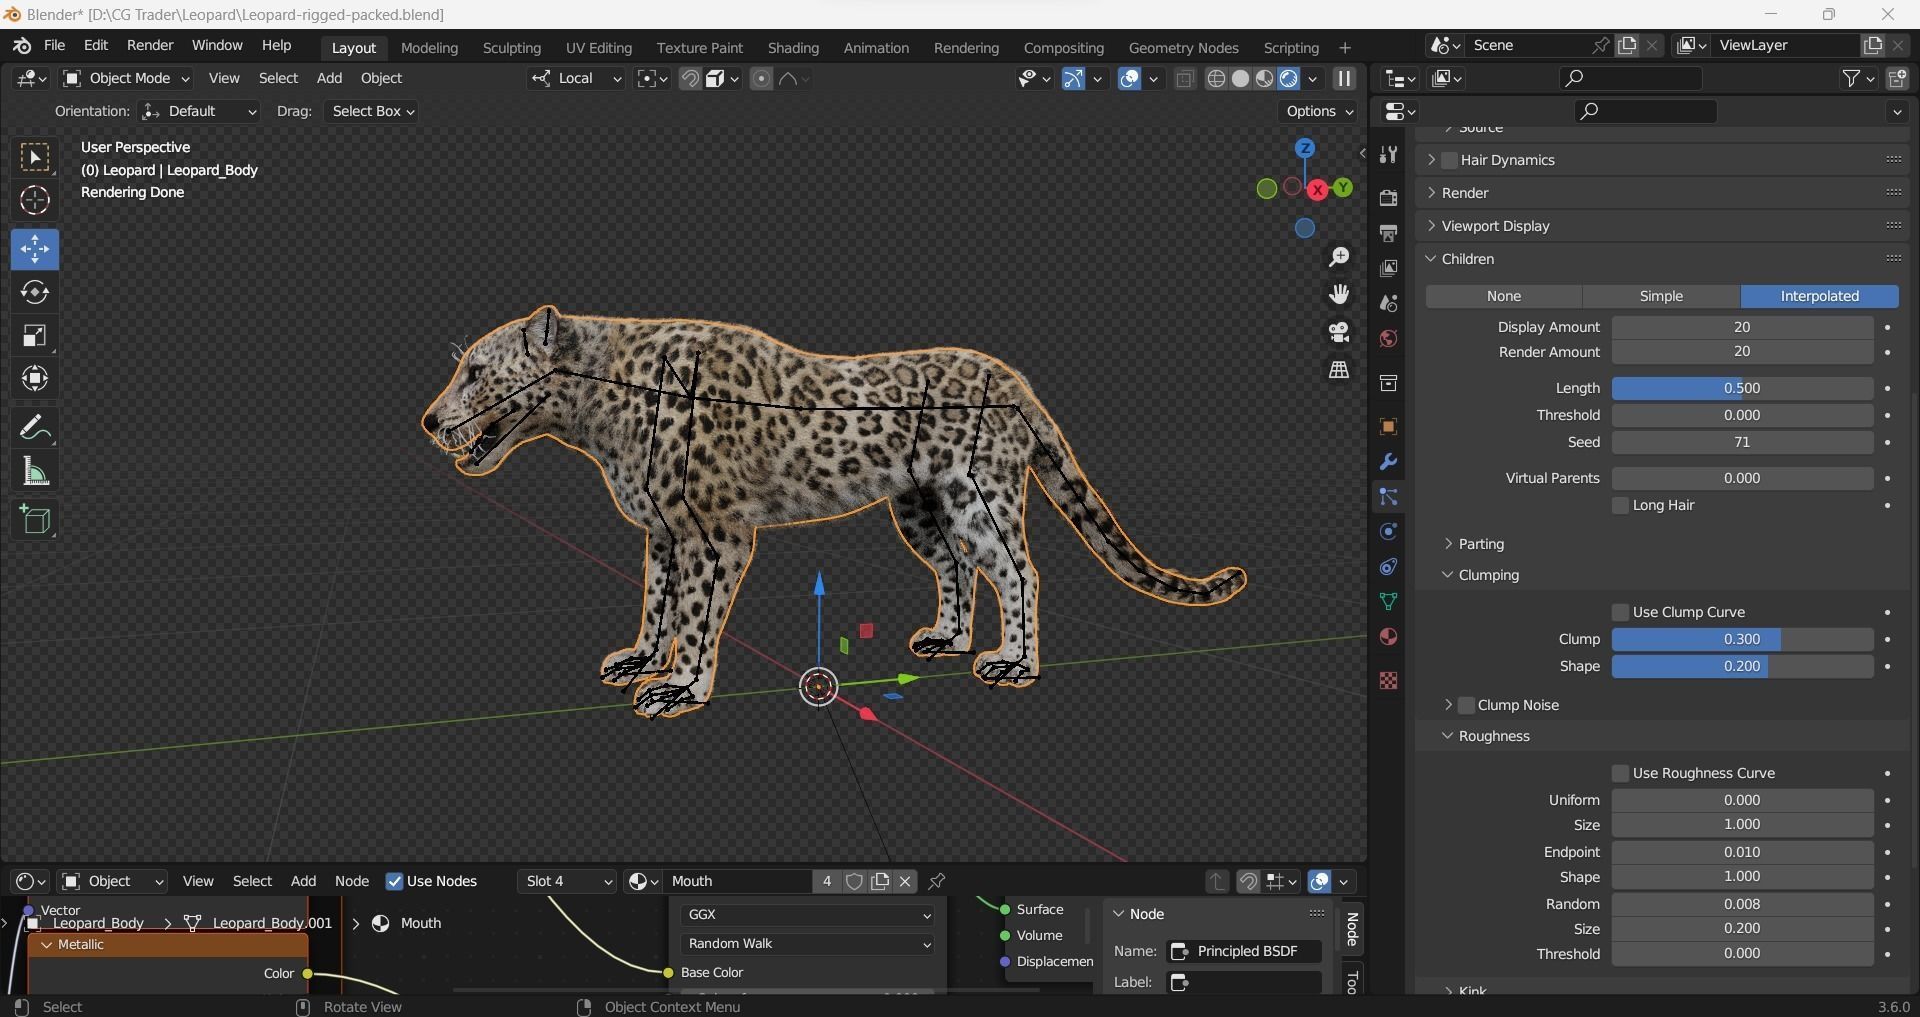Open the Object properties tab
The height and width of the screenshot is (1017, 1920).
click(1388, 427)
